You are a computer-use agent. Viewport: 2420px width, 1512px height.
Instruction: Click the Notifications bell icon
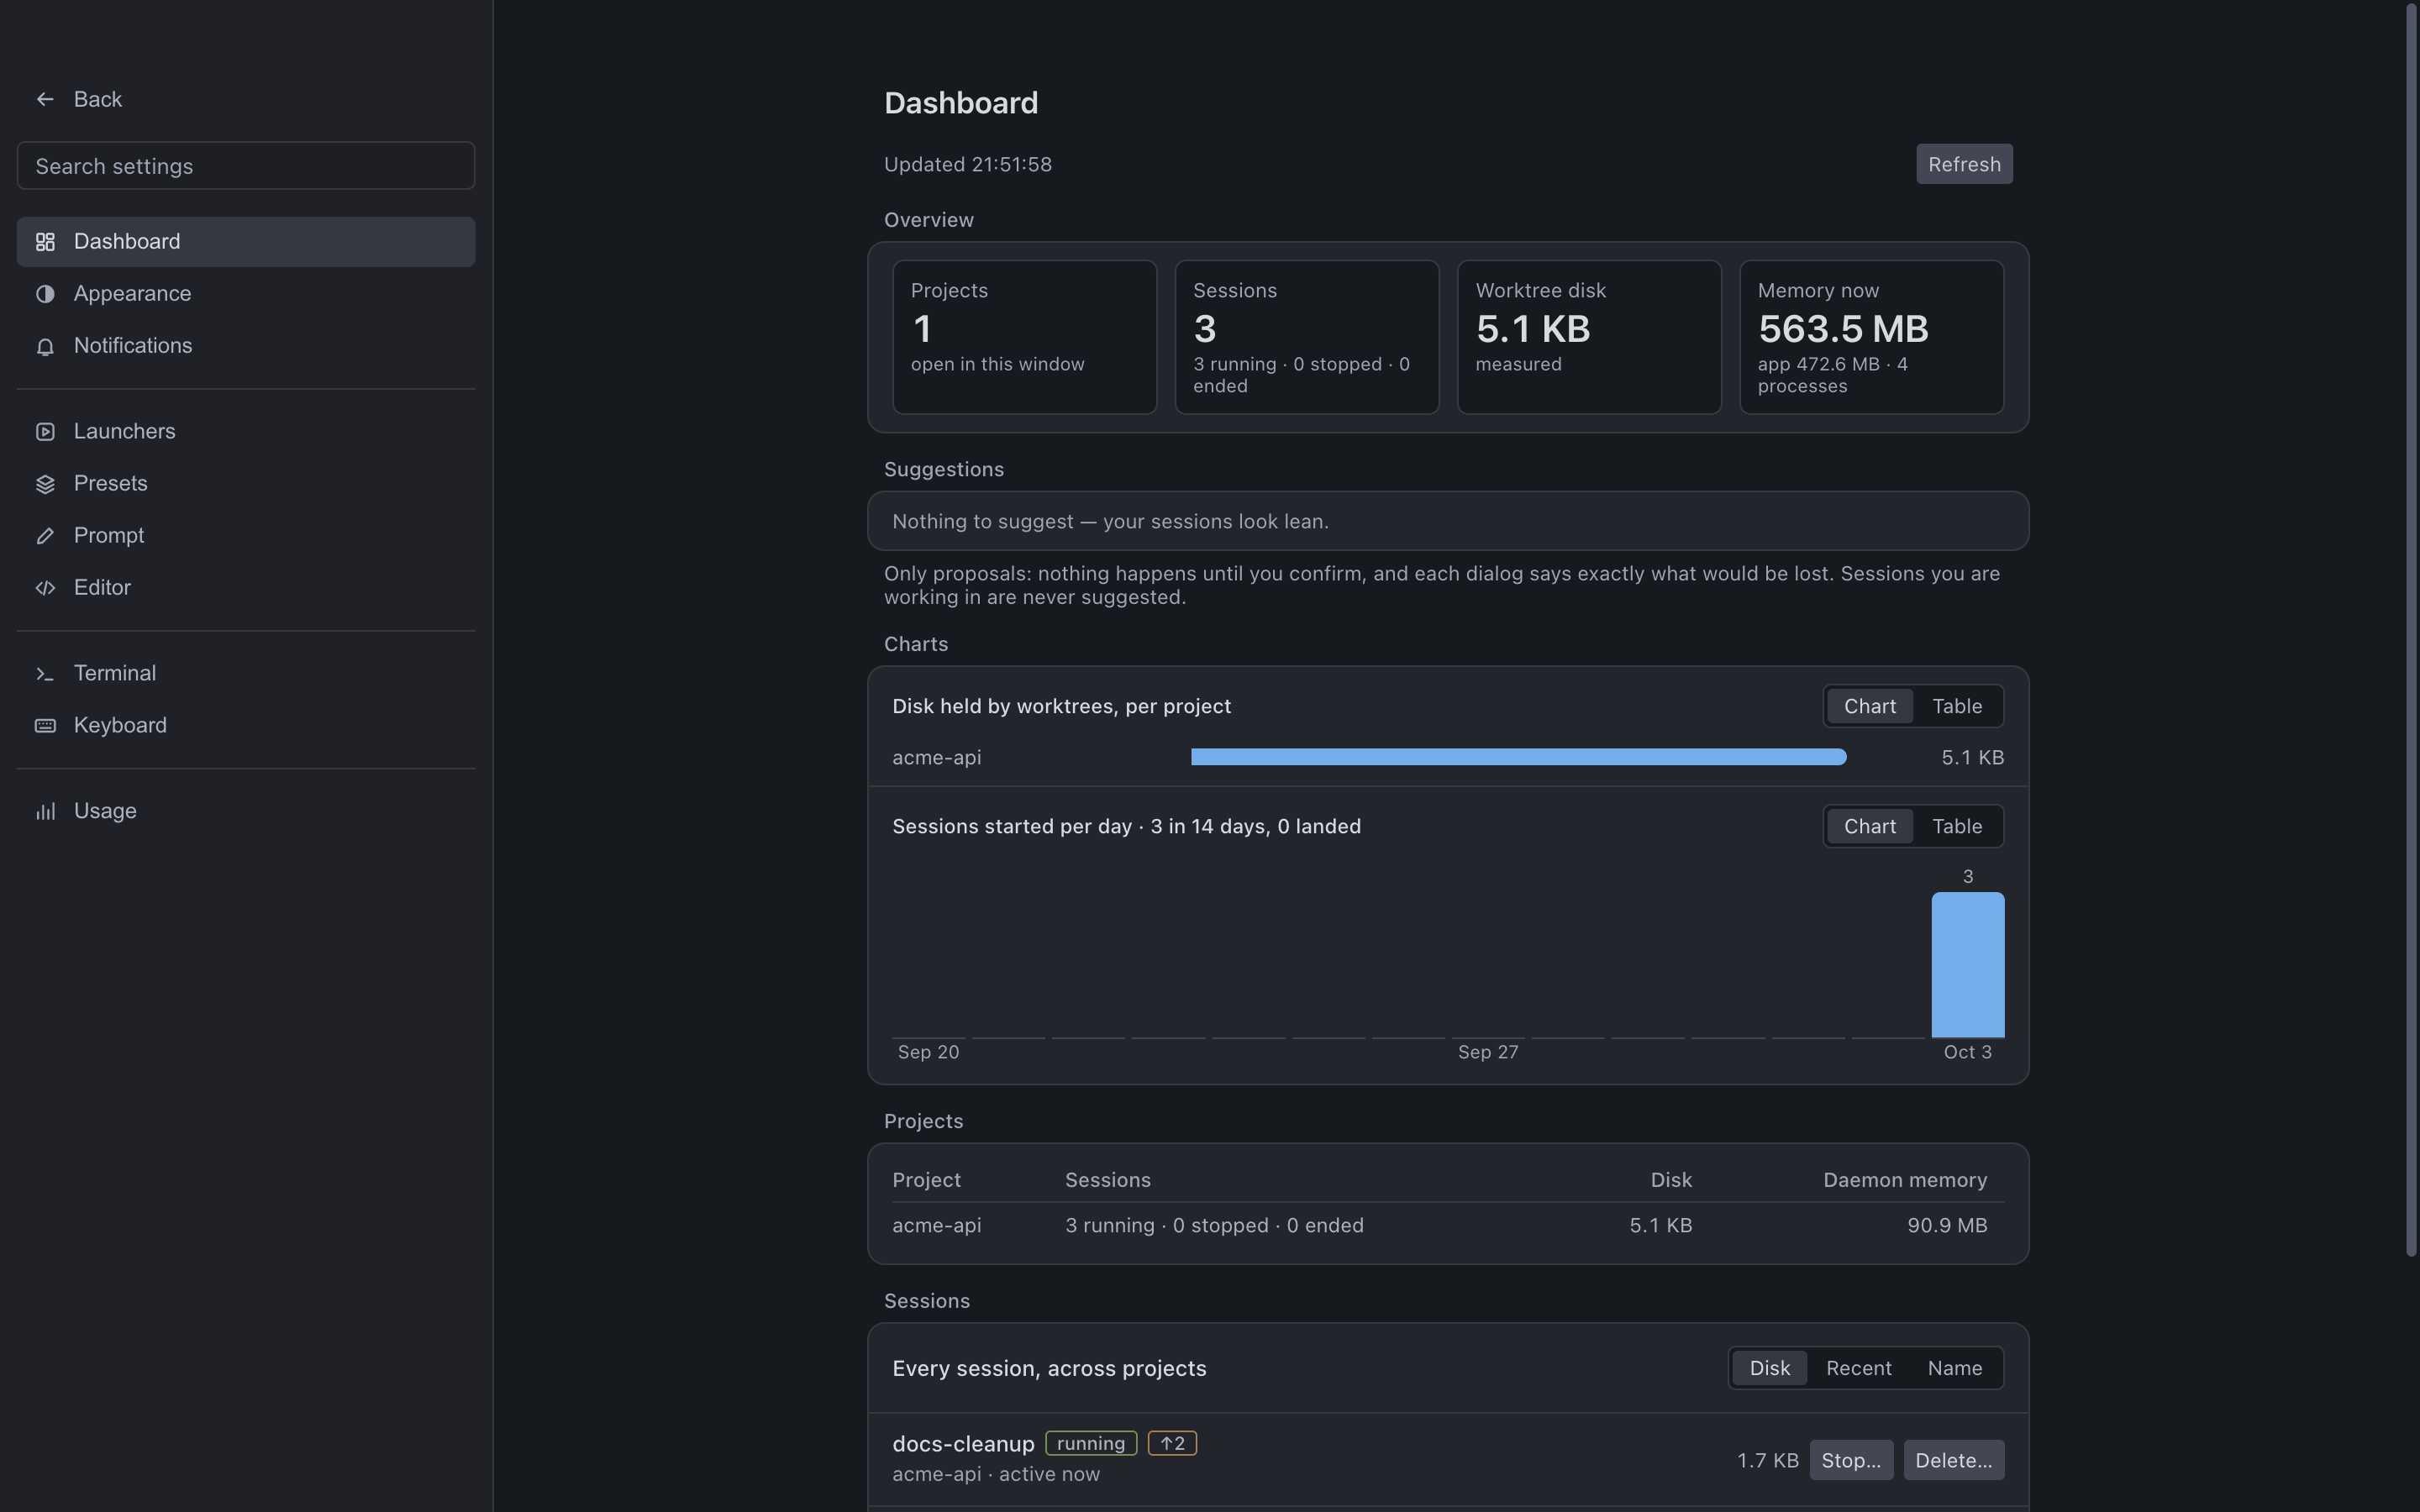45,346
